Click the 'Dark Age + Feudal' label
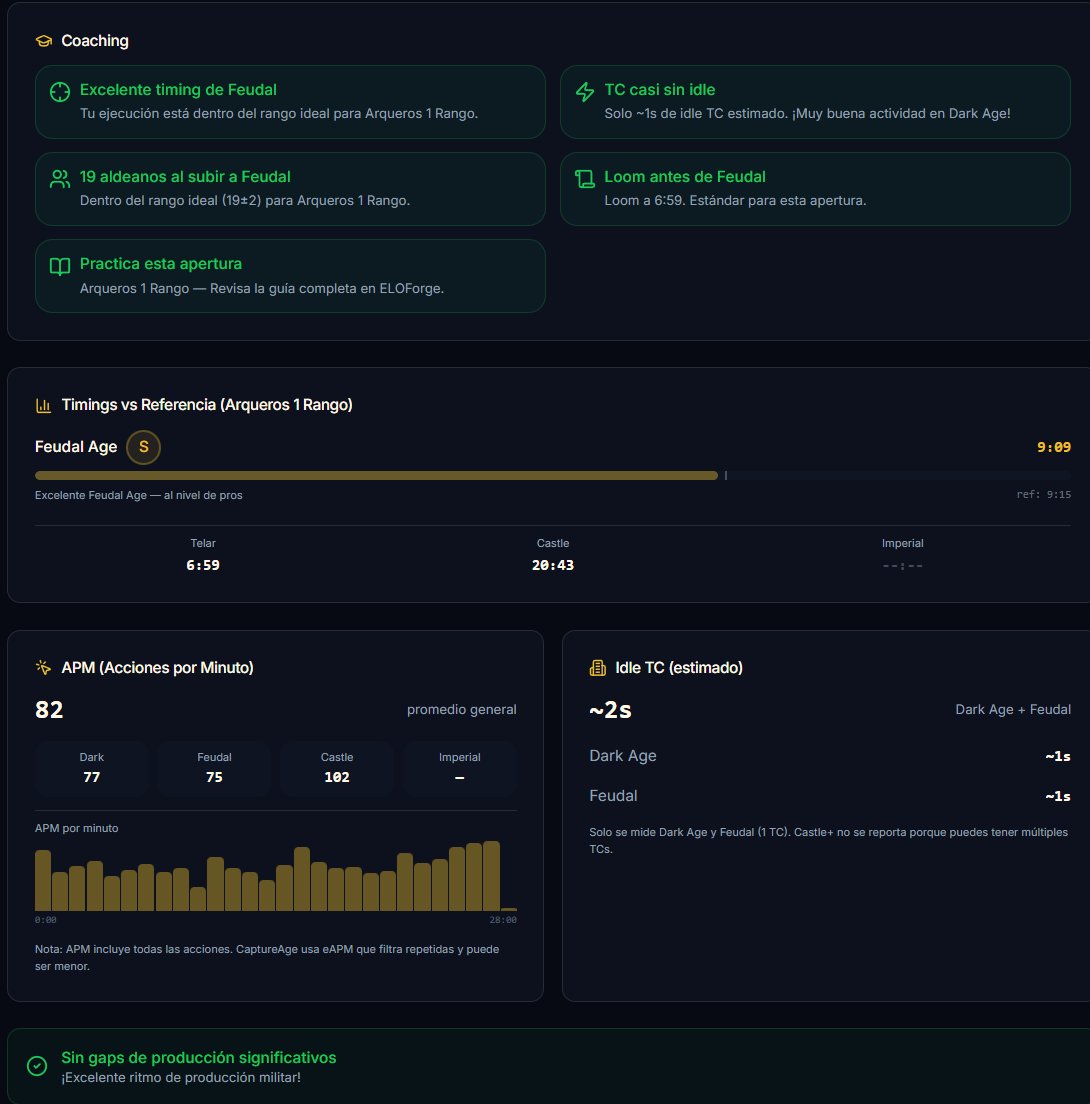 click(x=1013, y=710)
